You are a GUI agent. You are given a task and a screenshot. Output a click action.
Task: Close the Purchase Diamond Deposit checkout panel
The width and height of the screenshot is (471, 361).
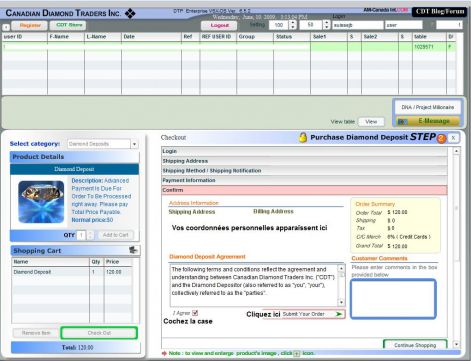pyautogui.click(x=453, y=138)
